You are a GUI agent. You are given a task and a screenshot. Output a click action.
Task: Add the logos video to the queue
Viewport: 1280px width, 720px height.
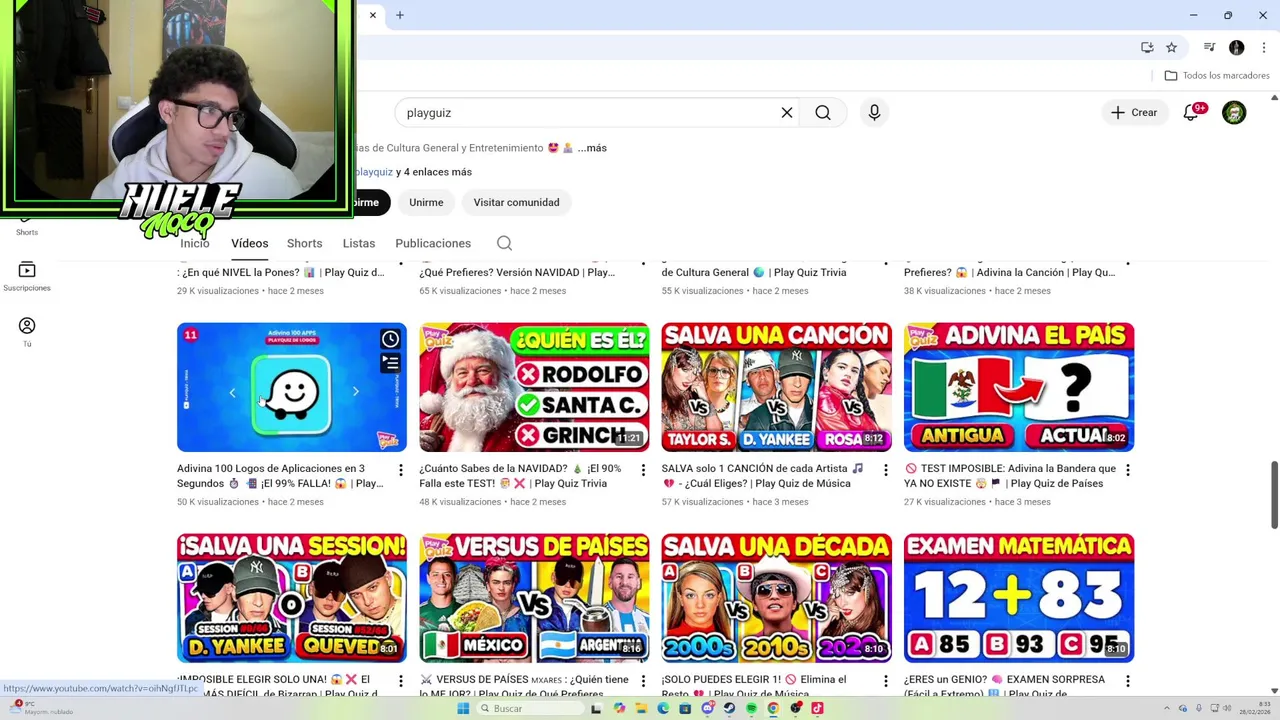tap(390, 363)
